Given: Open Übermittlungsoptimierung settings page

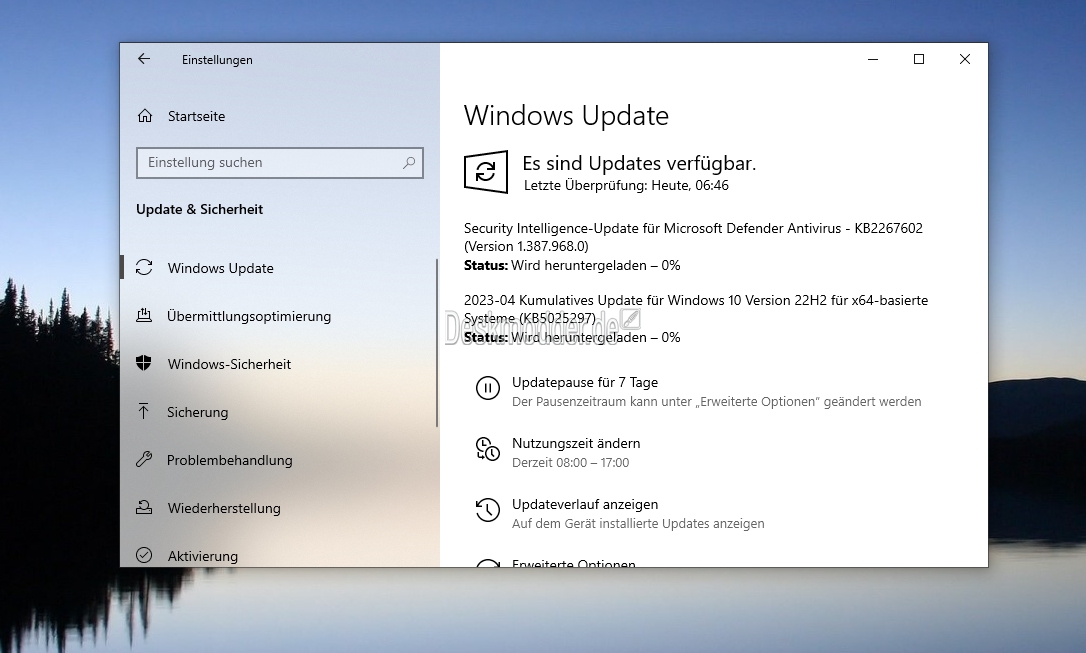Looking at the screenshot, I should point(249,316).
